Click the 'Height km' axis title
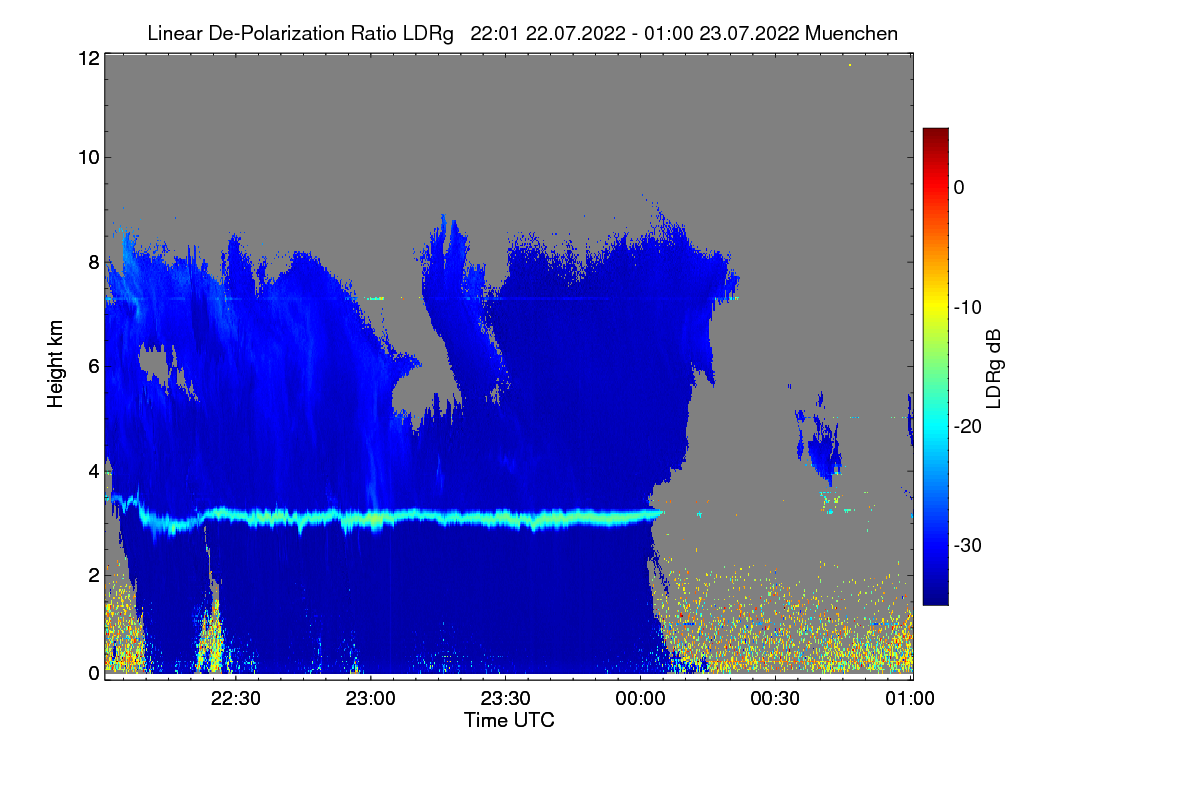 [x=55, y=365]
